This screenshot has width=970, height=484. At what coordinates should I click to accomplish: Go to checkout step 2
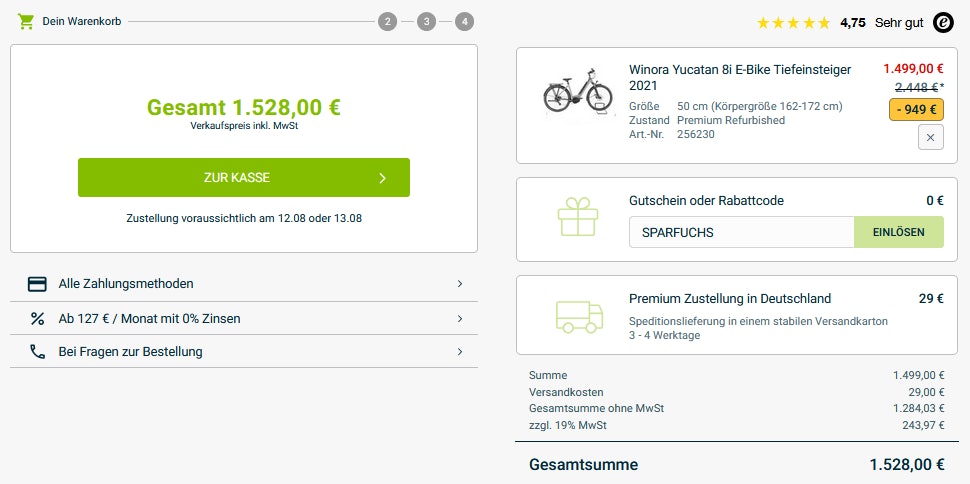point(388,21)
